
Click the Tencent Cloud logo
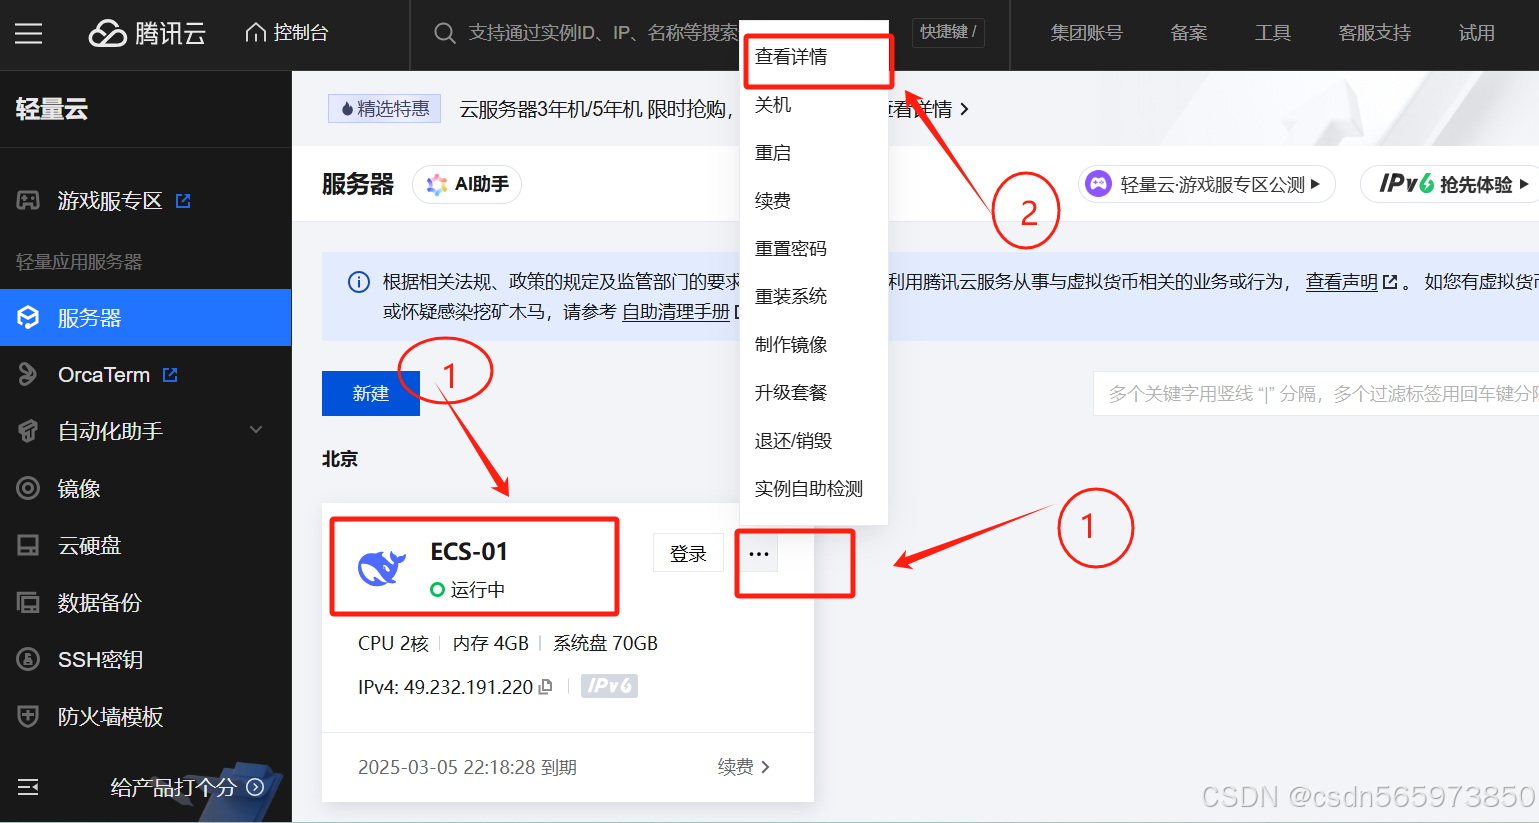147,33
